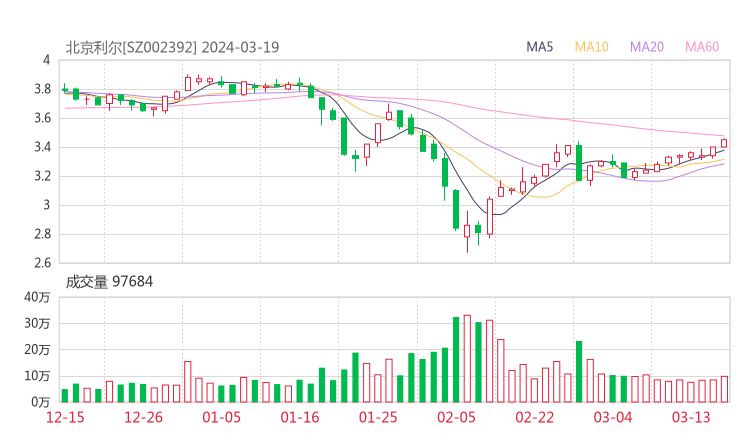Select the 02-05 date axis label
The width and height of the screenshot is (740, 440).
point(456,417)
